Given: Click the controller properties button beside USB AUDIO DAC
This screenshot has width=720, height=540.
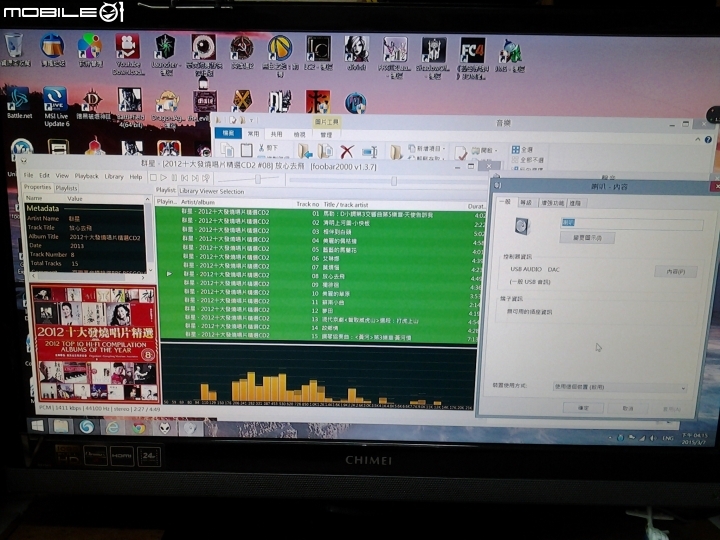Looking at the screenshot, I should (x=675, y=271).
